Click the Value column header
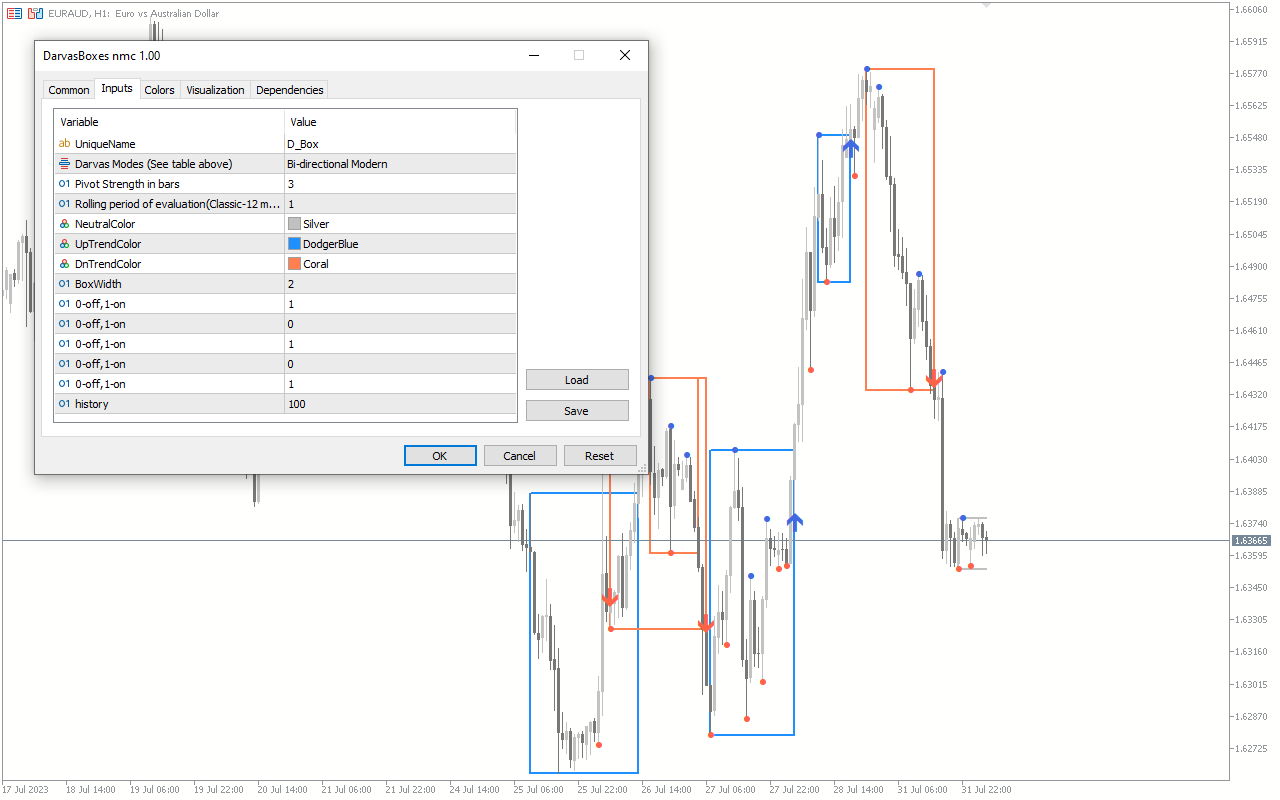The image size is (1280, 800). click(400, 122)
